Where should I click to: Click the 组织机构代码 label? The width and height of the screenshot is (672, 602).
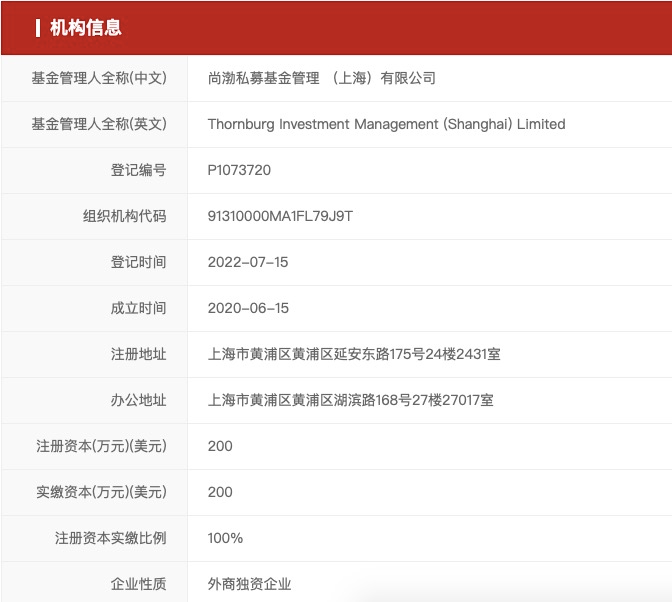(125, 216)
